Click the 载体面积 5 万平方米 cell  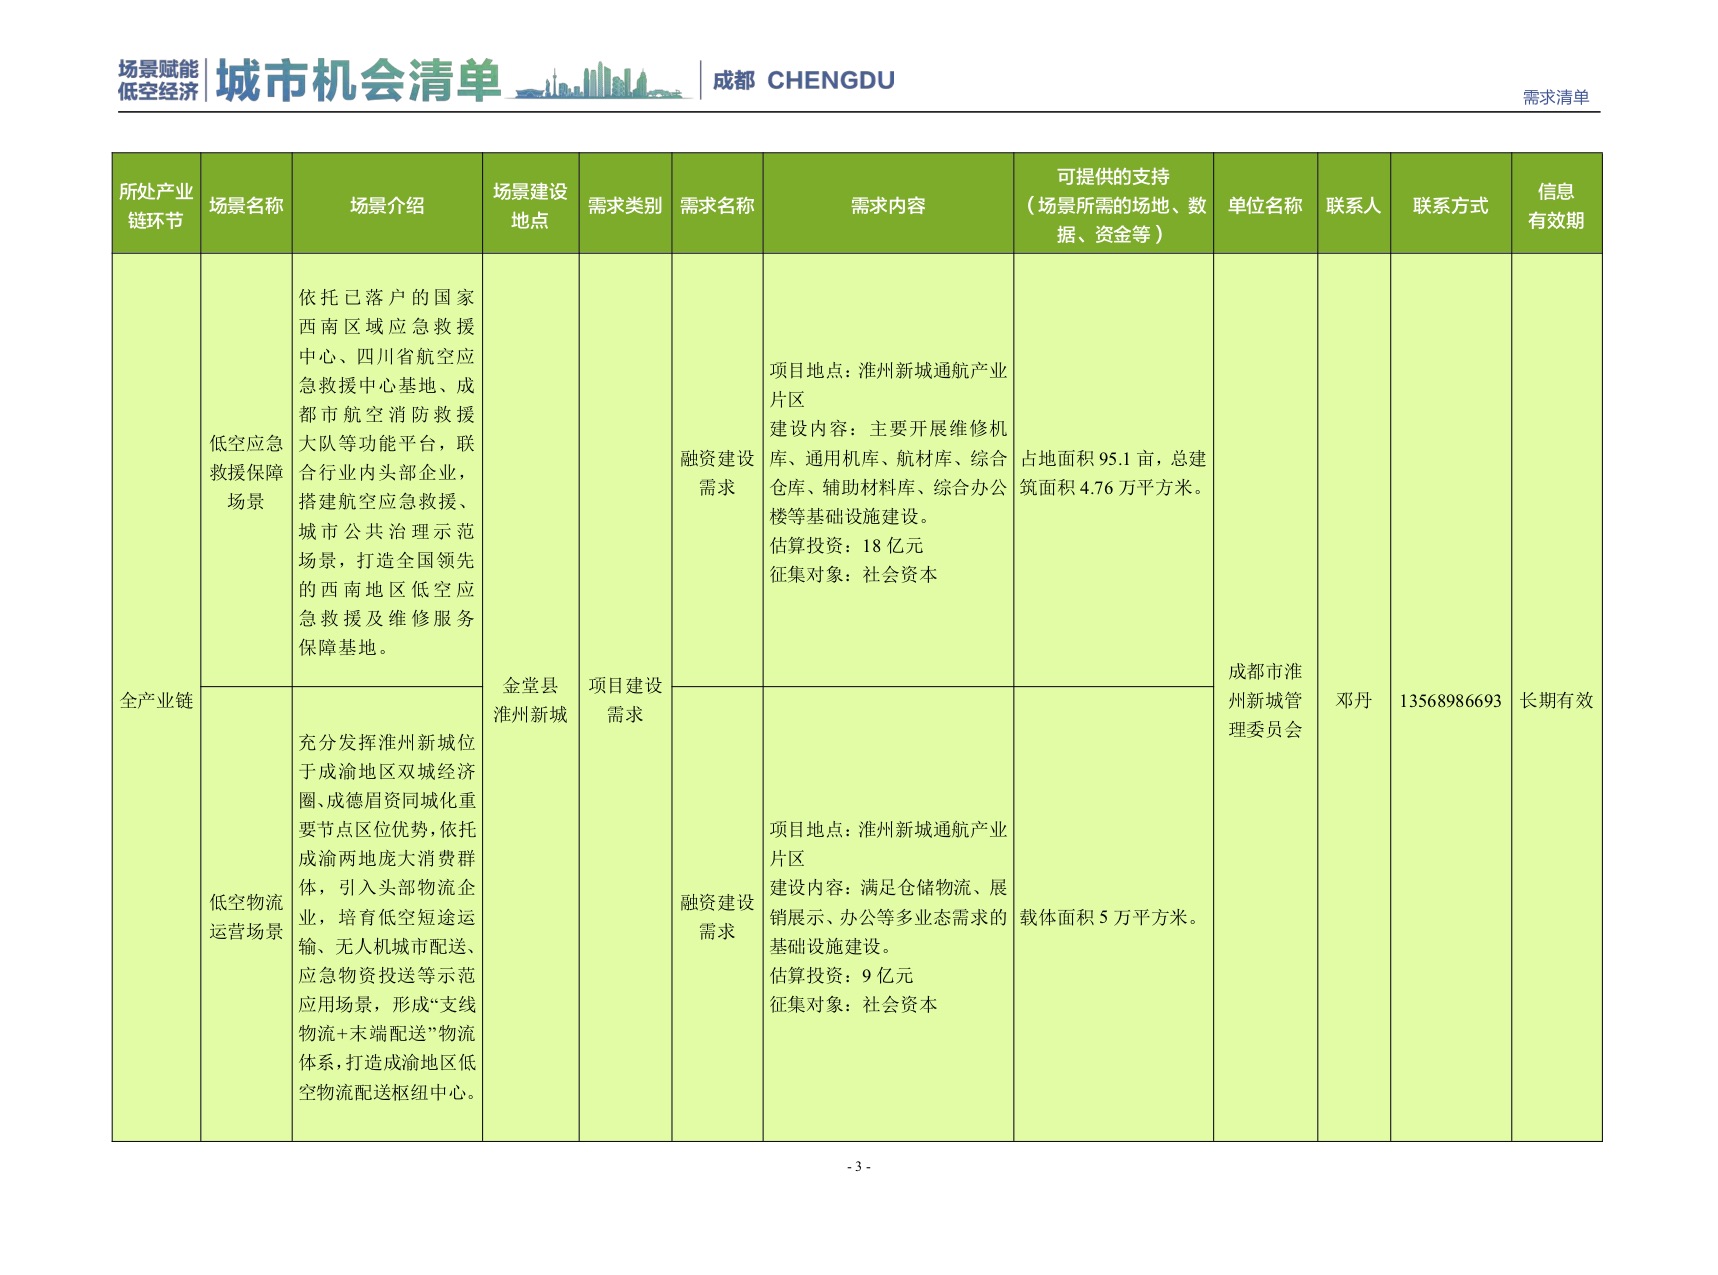pos(1109,917)
